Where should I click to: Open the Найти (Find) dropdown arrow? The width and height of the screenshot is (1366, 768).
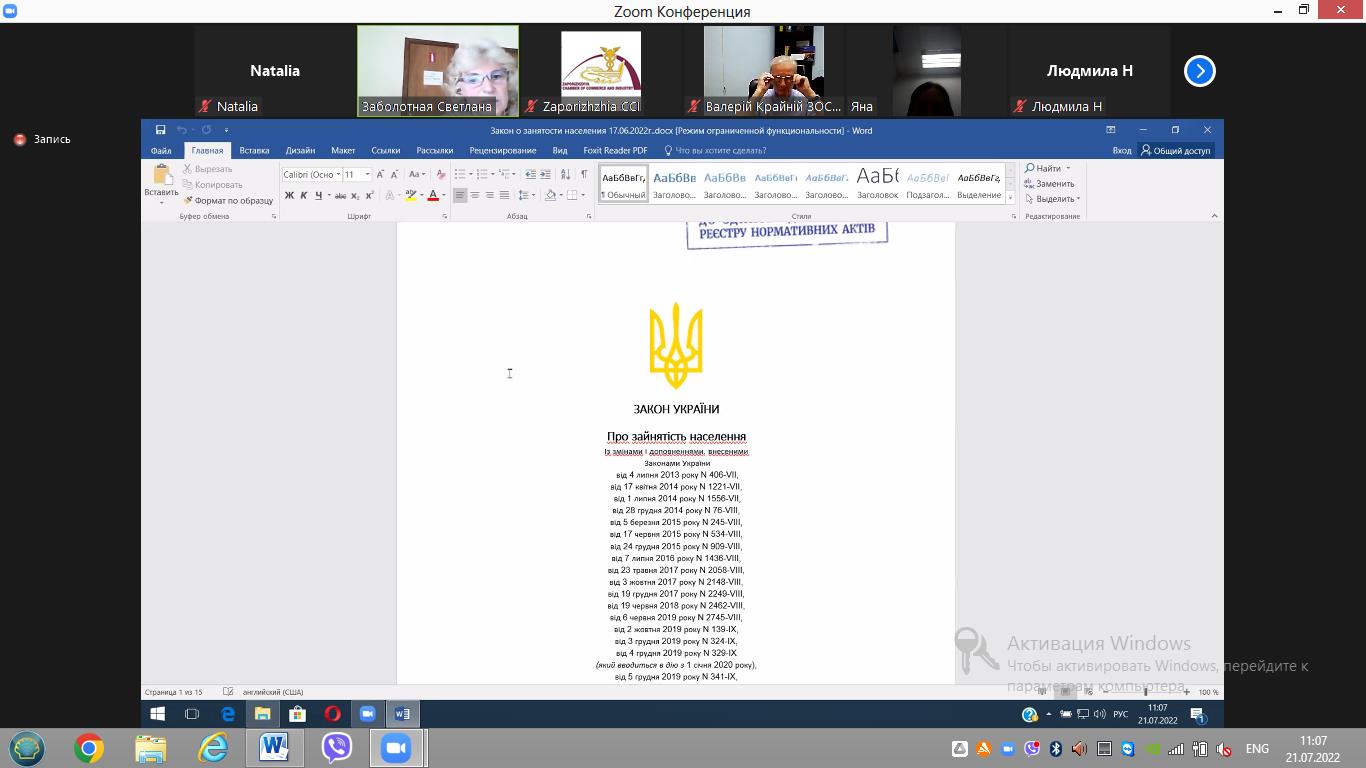[x=1068, y=168]
